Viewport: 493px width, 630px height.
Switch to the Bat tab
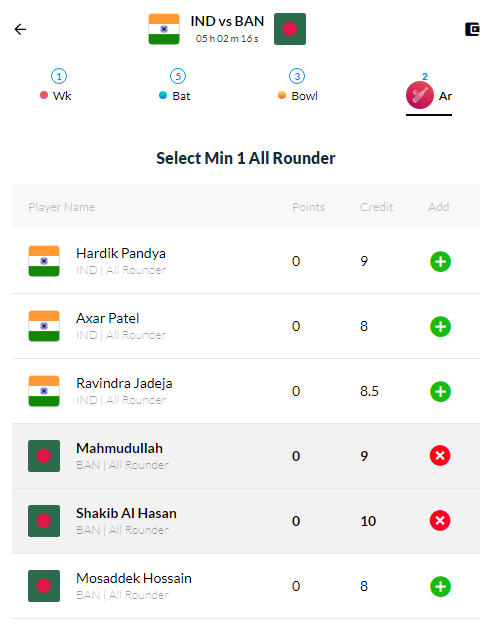[x=175, y=85]
